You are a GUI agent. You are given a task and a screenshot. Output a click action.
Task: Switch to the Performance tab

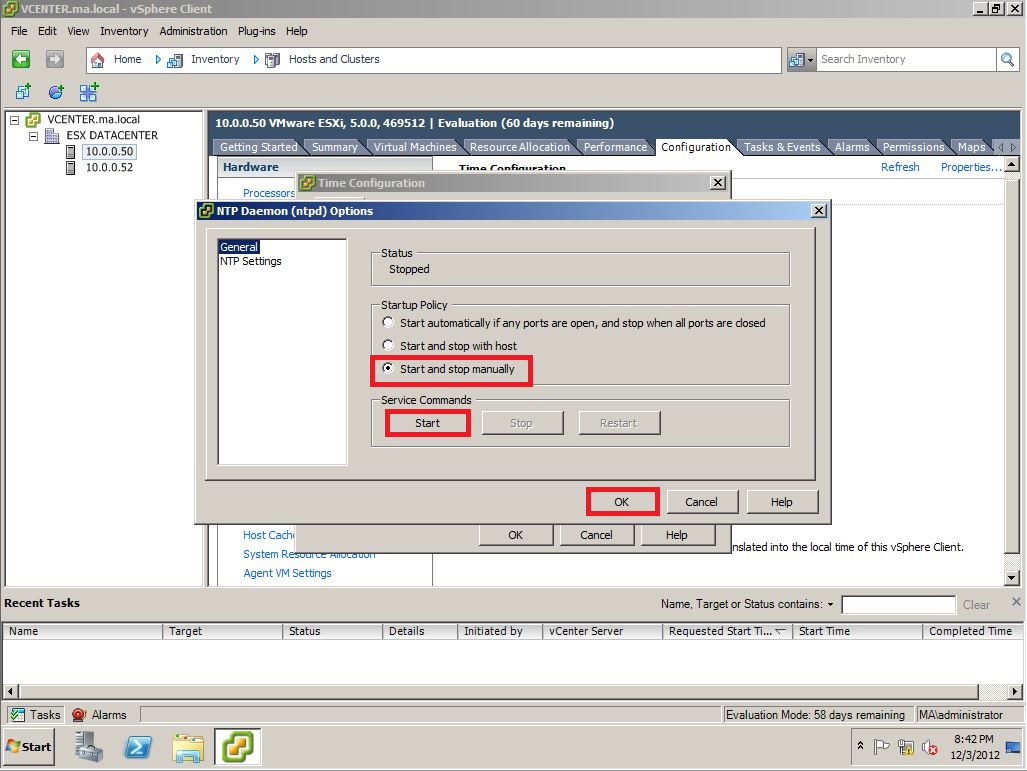tap(615, 147)
